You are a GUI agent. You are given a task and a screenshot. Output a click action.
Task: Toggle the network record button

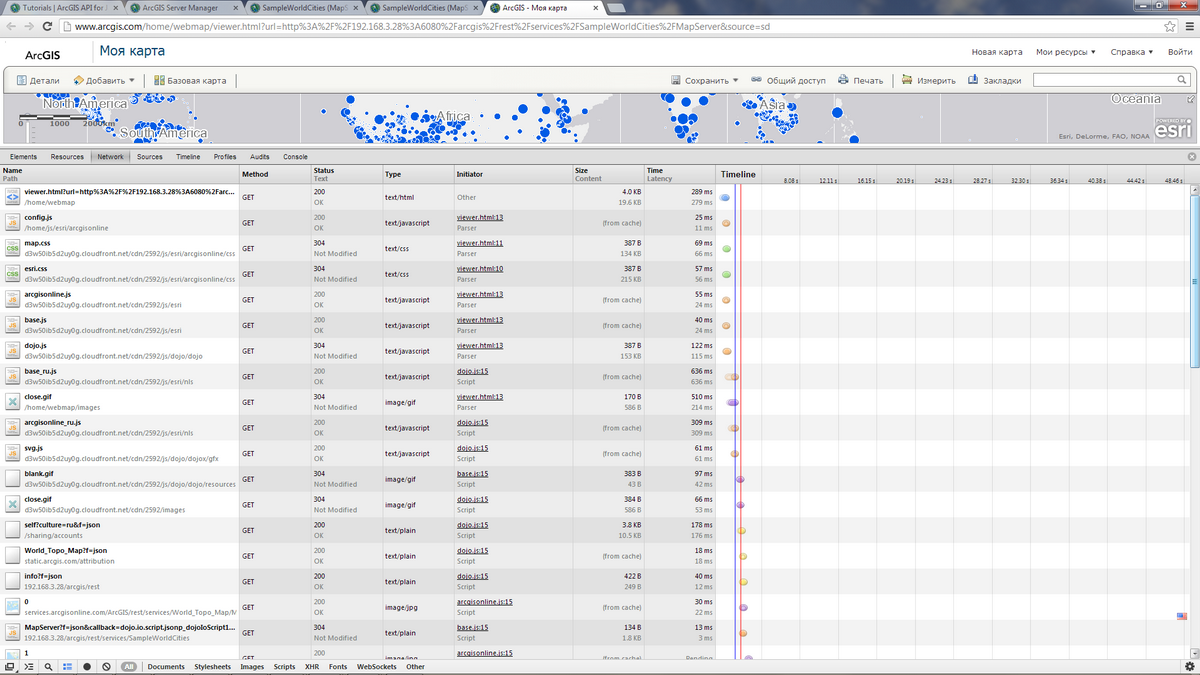point(87,666)
